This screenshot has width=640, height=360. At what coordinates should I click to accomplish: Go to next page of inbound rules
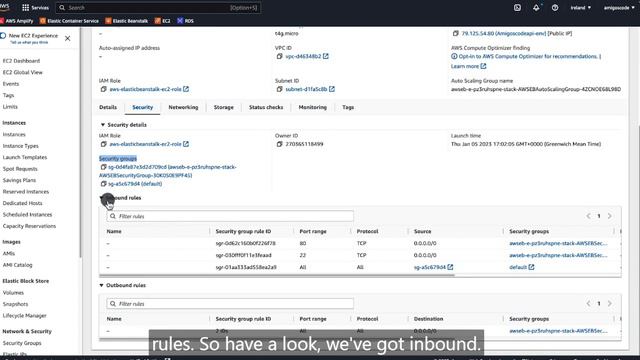point(609,216)
